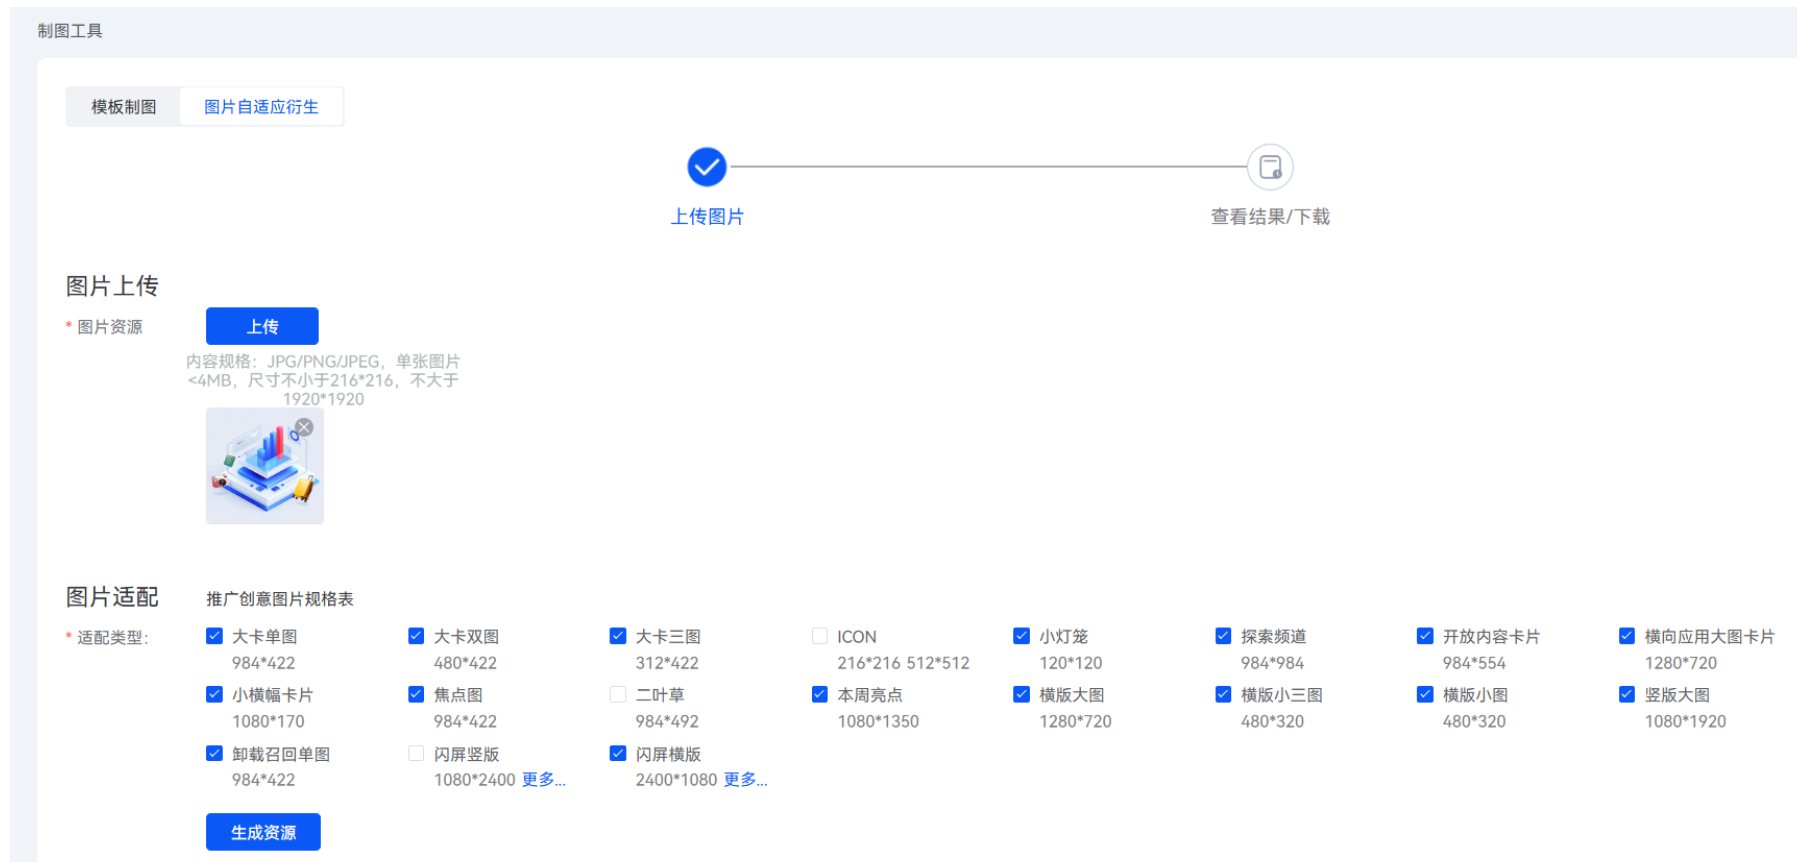
Task: Toggle the 探索频道 checkbox
Action: [1223, 636]
